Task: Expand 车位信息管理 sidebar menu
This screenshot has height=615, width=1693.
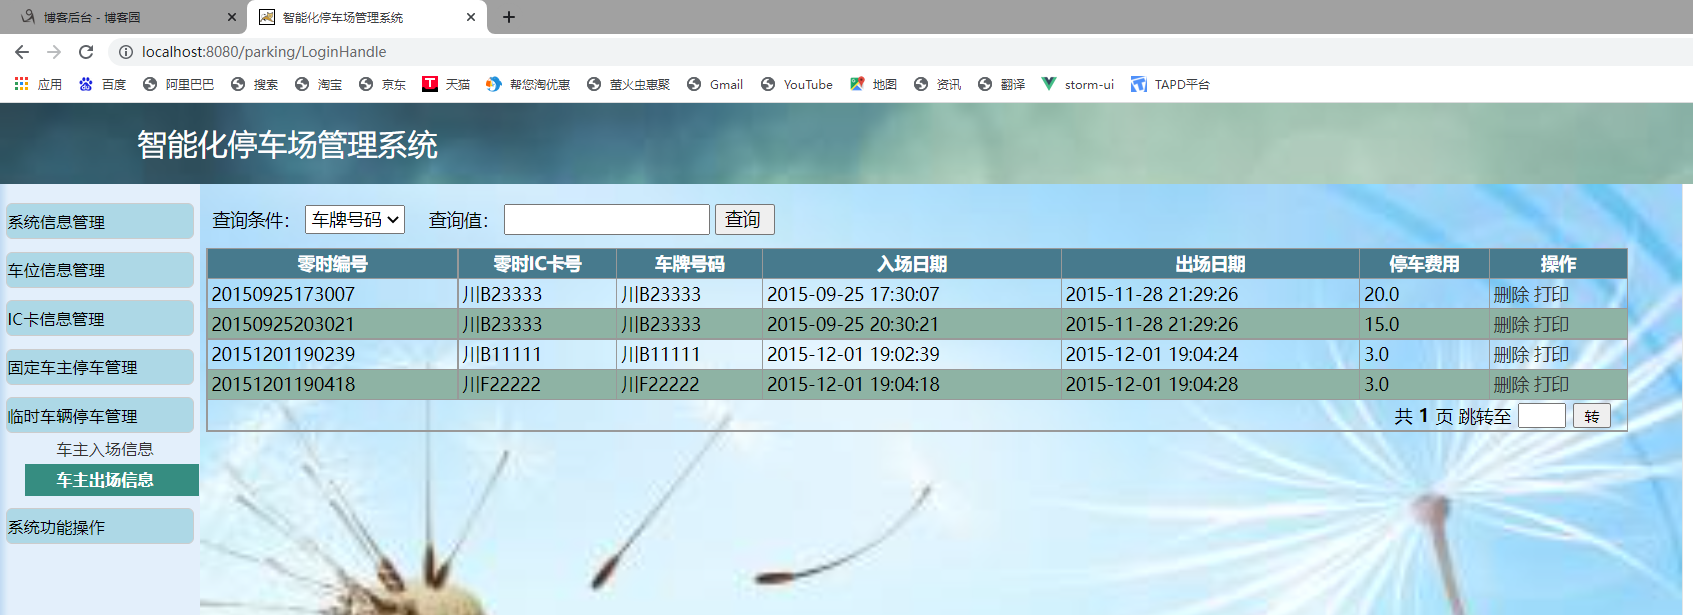Action: pyautogui.click(x=100, y=270)
